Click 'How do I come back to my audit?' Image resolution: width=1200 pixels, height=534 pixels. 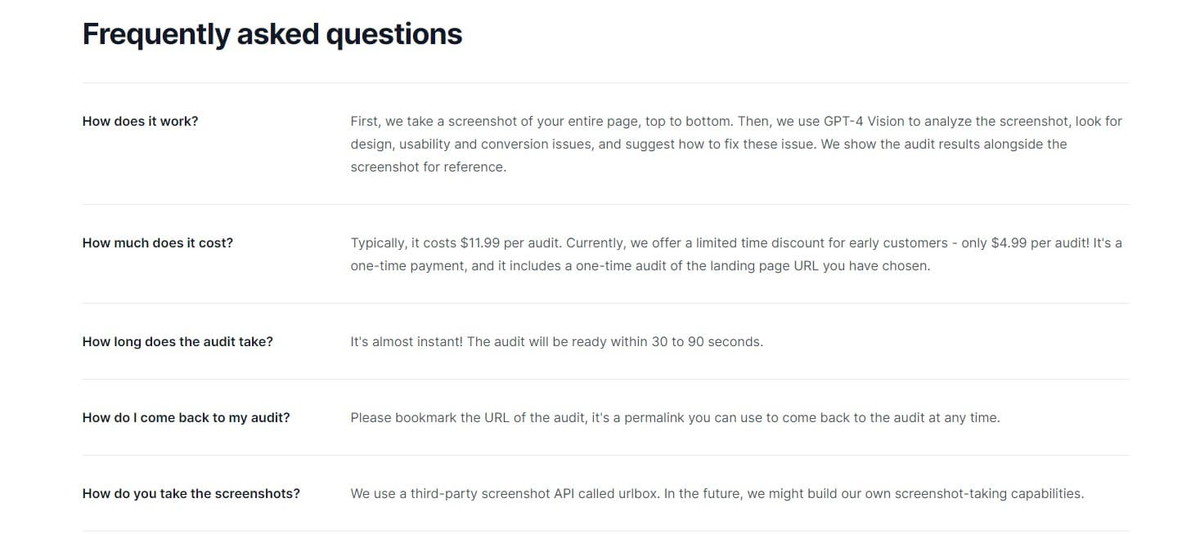[186, 418]
